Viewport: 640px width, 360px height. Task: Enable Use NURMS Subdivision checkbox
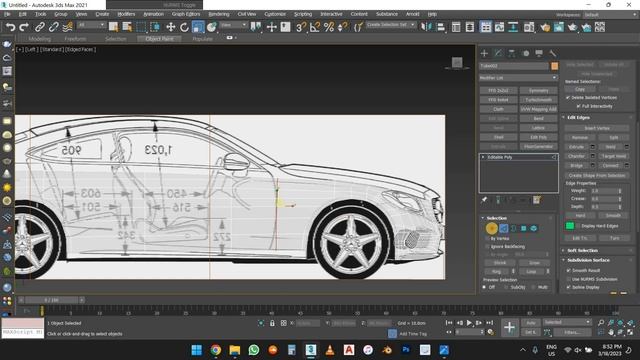click(x=569, y=279)
